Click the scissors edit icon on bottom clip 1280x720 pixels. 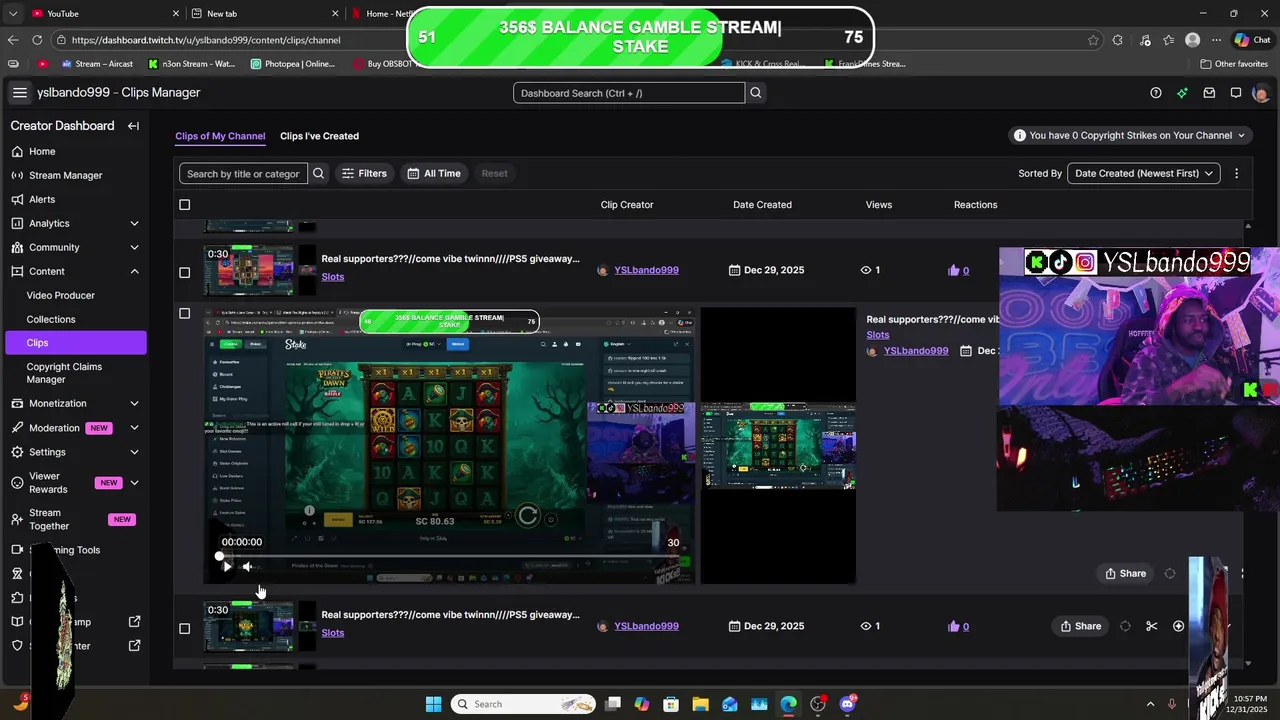point(1152,626)
